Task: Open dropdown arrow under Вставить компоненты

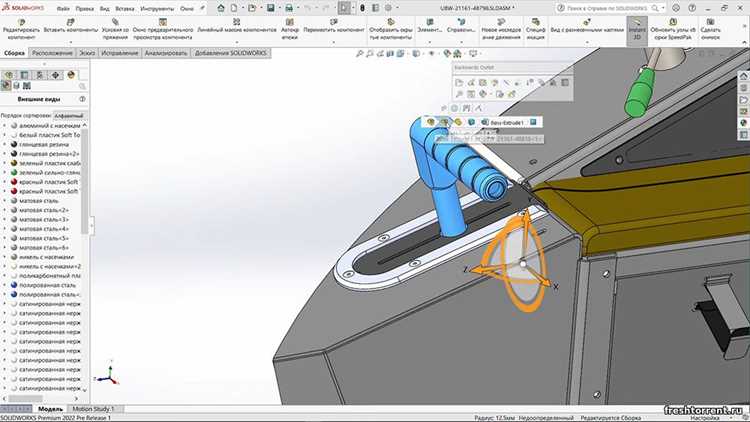Action: (x=71, y=42)
